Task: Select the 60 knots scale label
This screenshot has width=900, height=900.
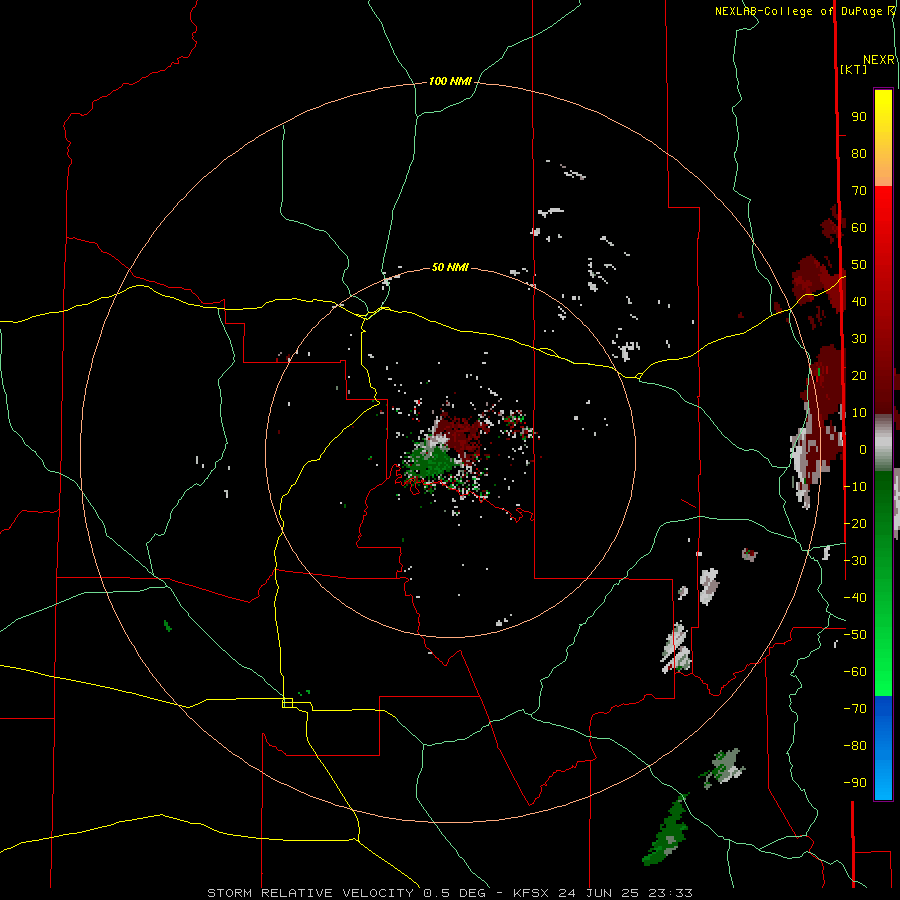Action: [859, 228]
